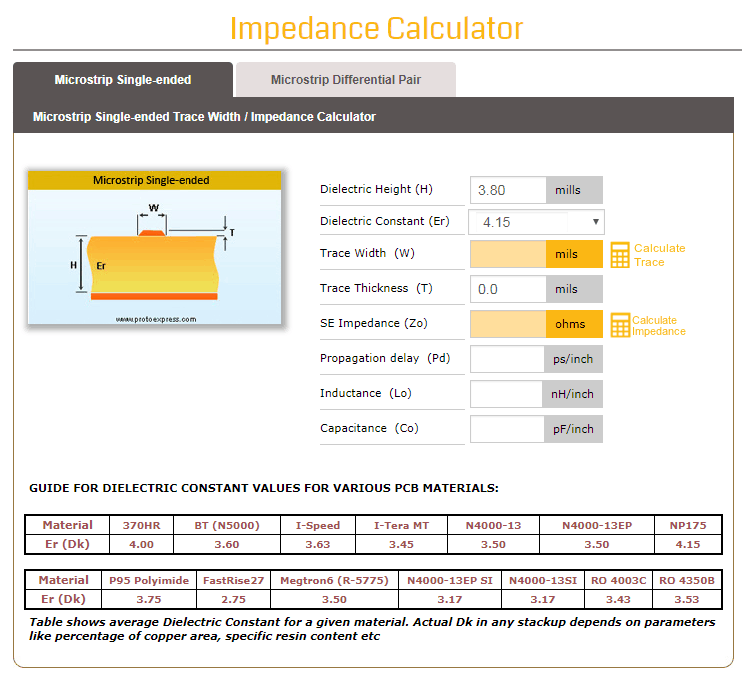This screenshot has width=751, height=677.
Task: Click the N4000-13SI material cell
Action: [x=543, y=580]
